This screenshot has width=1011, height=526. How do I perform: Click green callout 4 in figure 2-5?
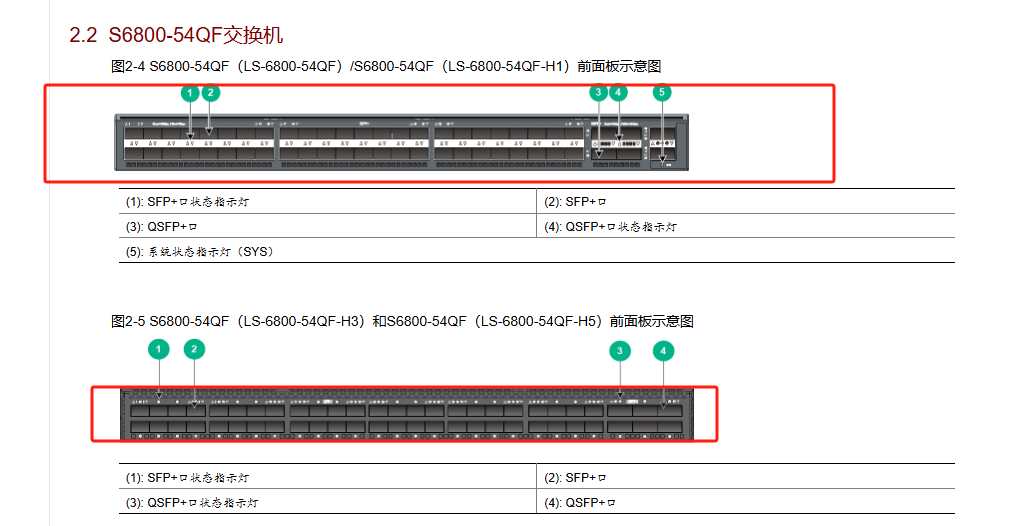[x=663, y=351]
